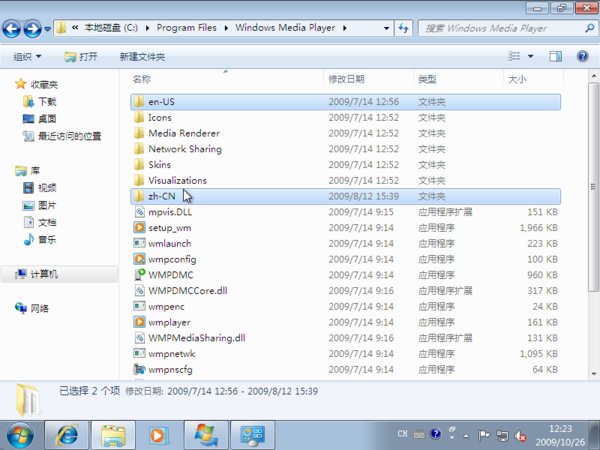Screen dimensions: 600x450
Task: Select the Icons folder icon
Action: [139, 117]
